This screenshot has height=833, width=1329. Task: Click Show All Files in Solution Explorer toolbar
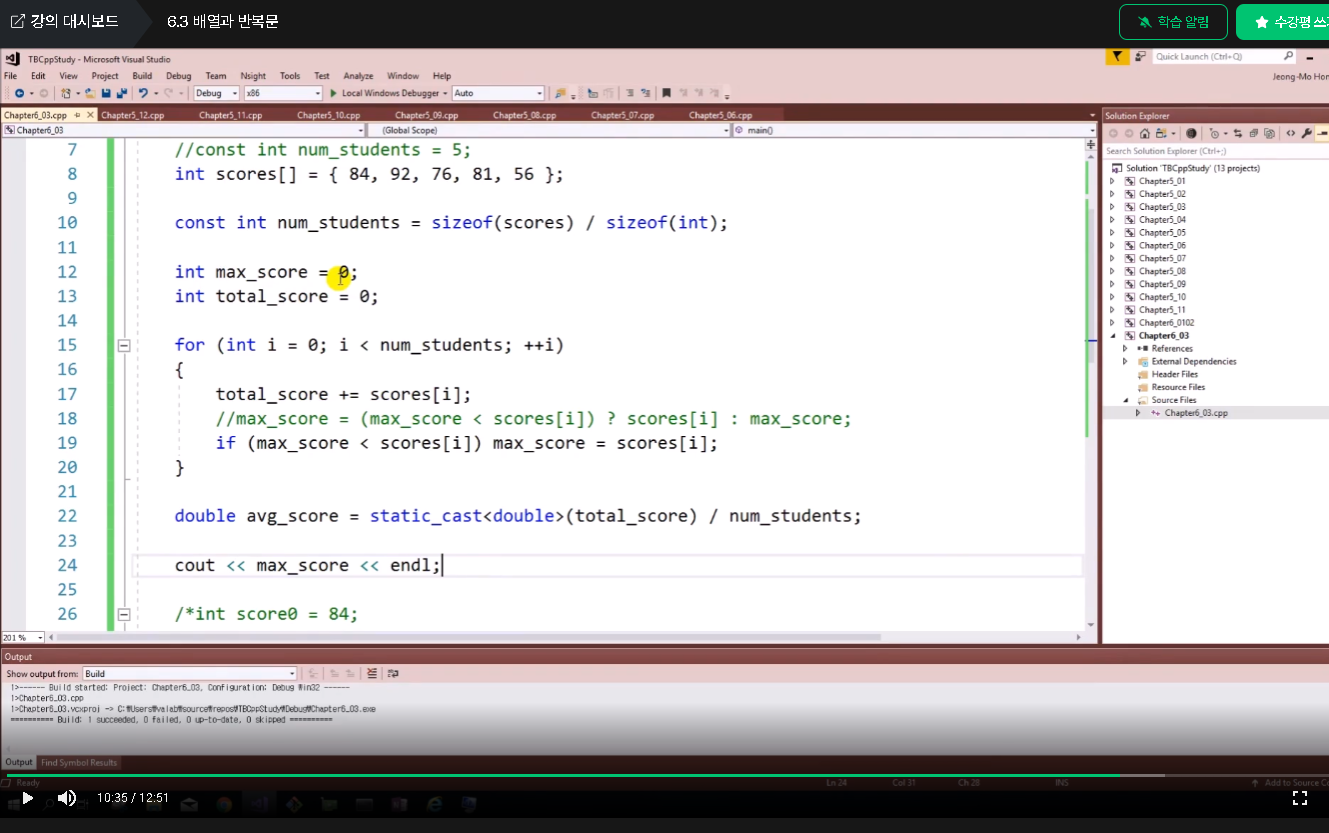click(1269, 133)
